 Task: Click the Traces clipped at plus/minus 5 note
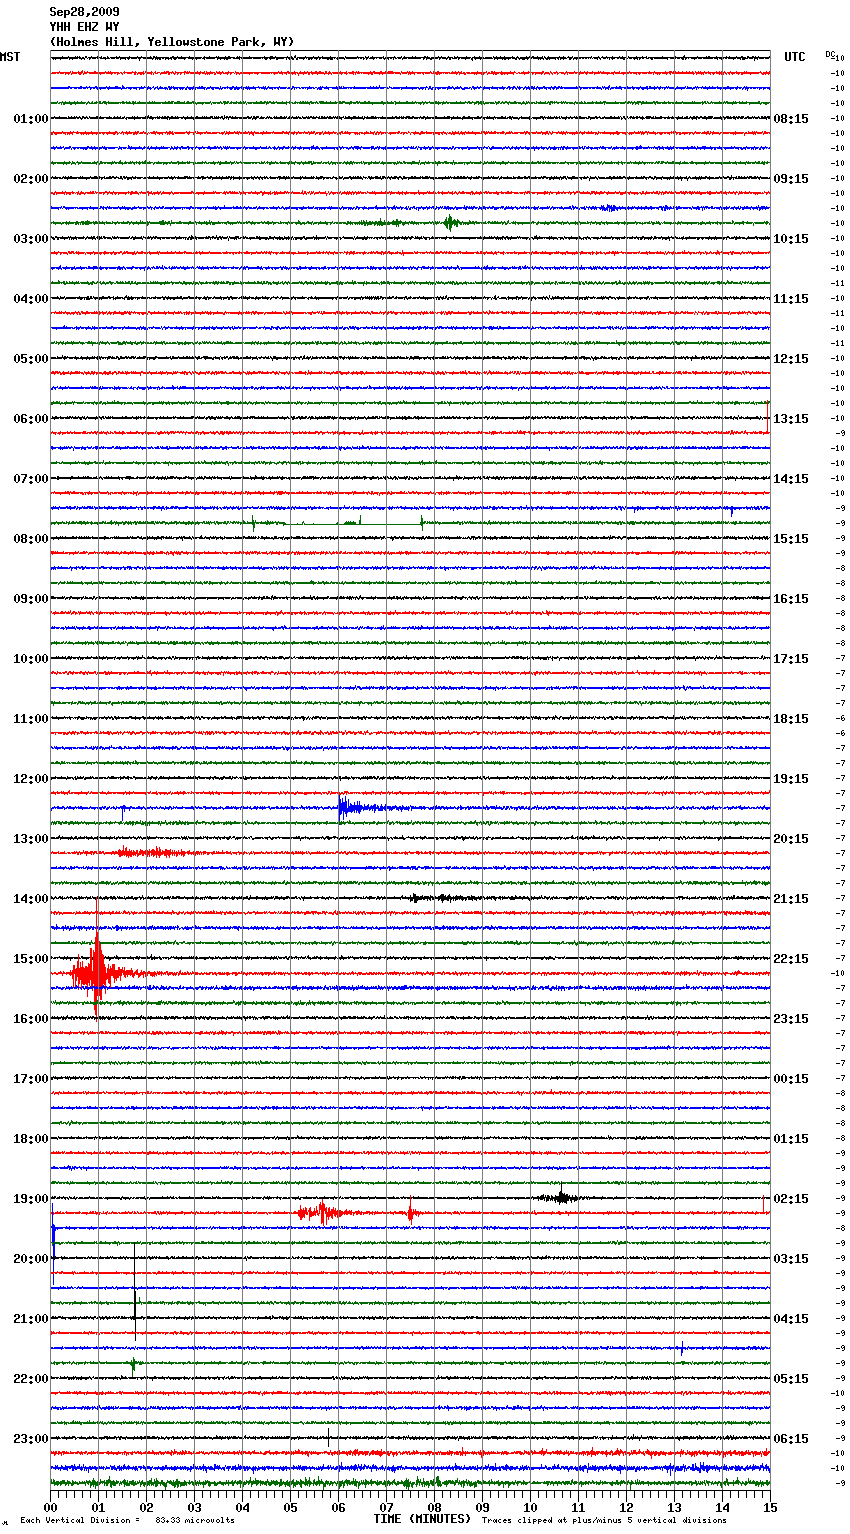[x=604, y=1521]
